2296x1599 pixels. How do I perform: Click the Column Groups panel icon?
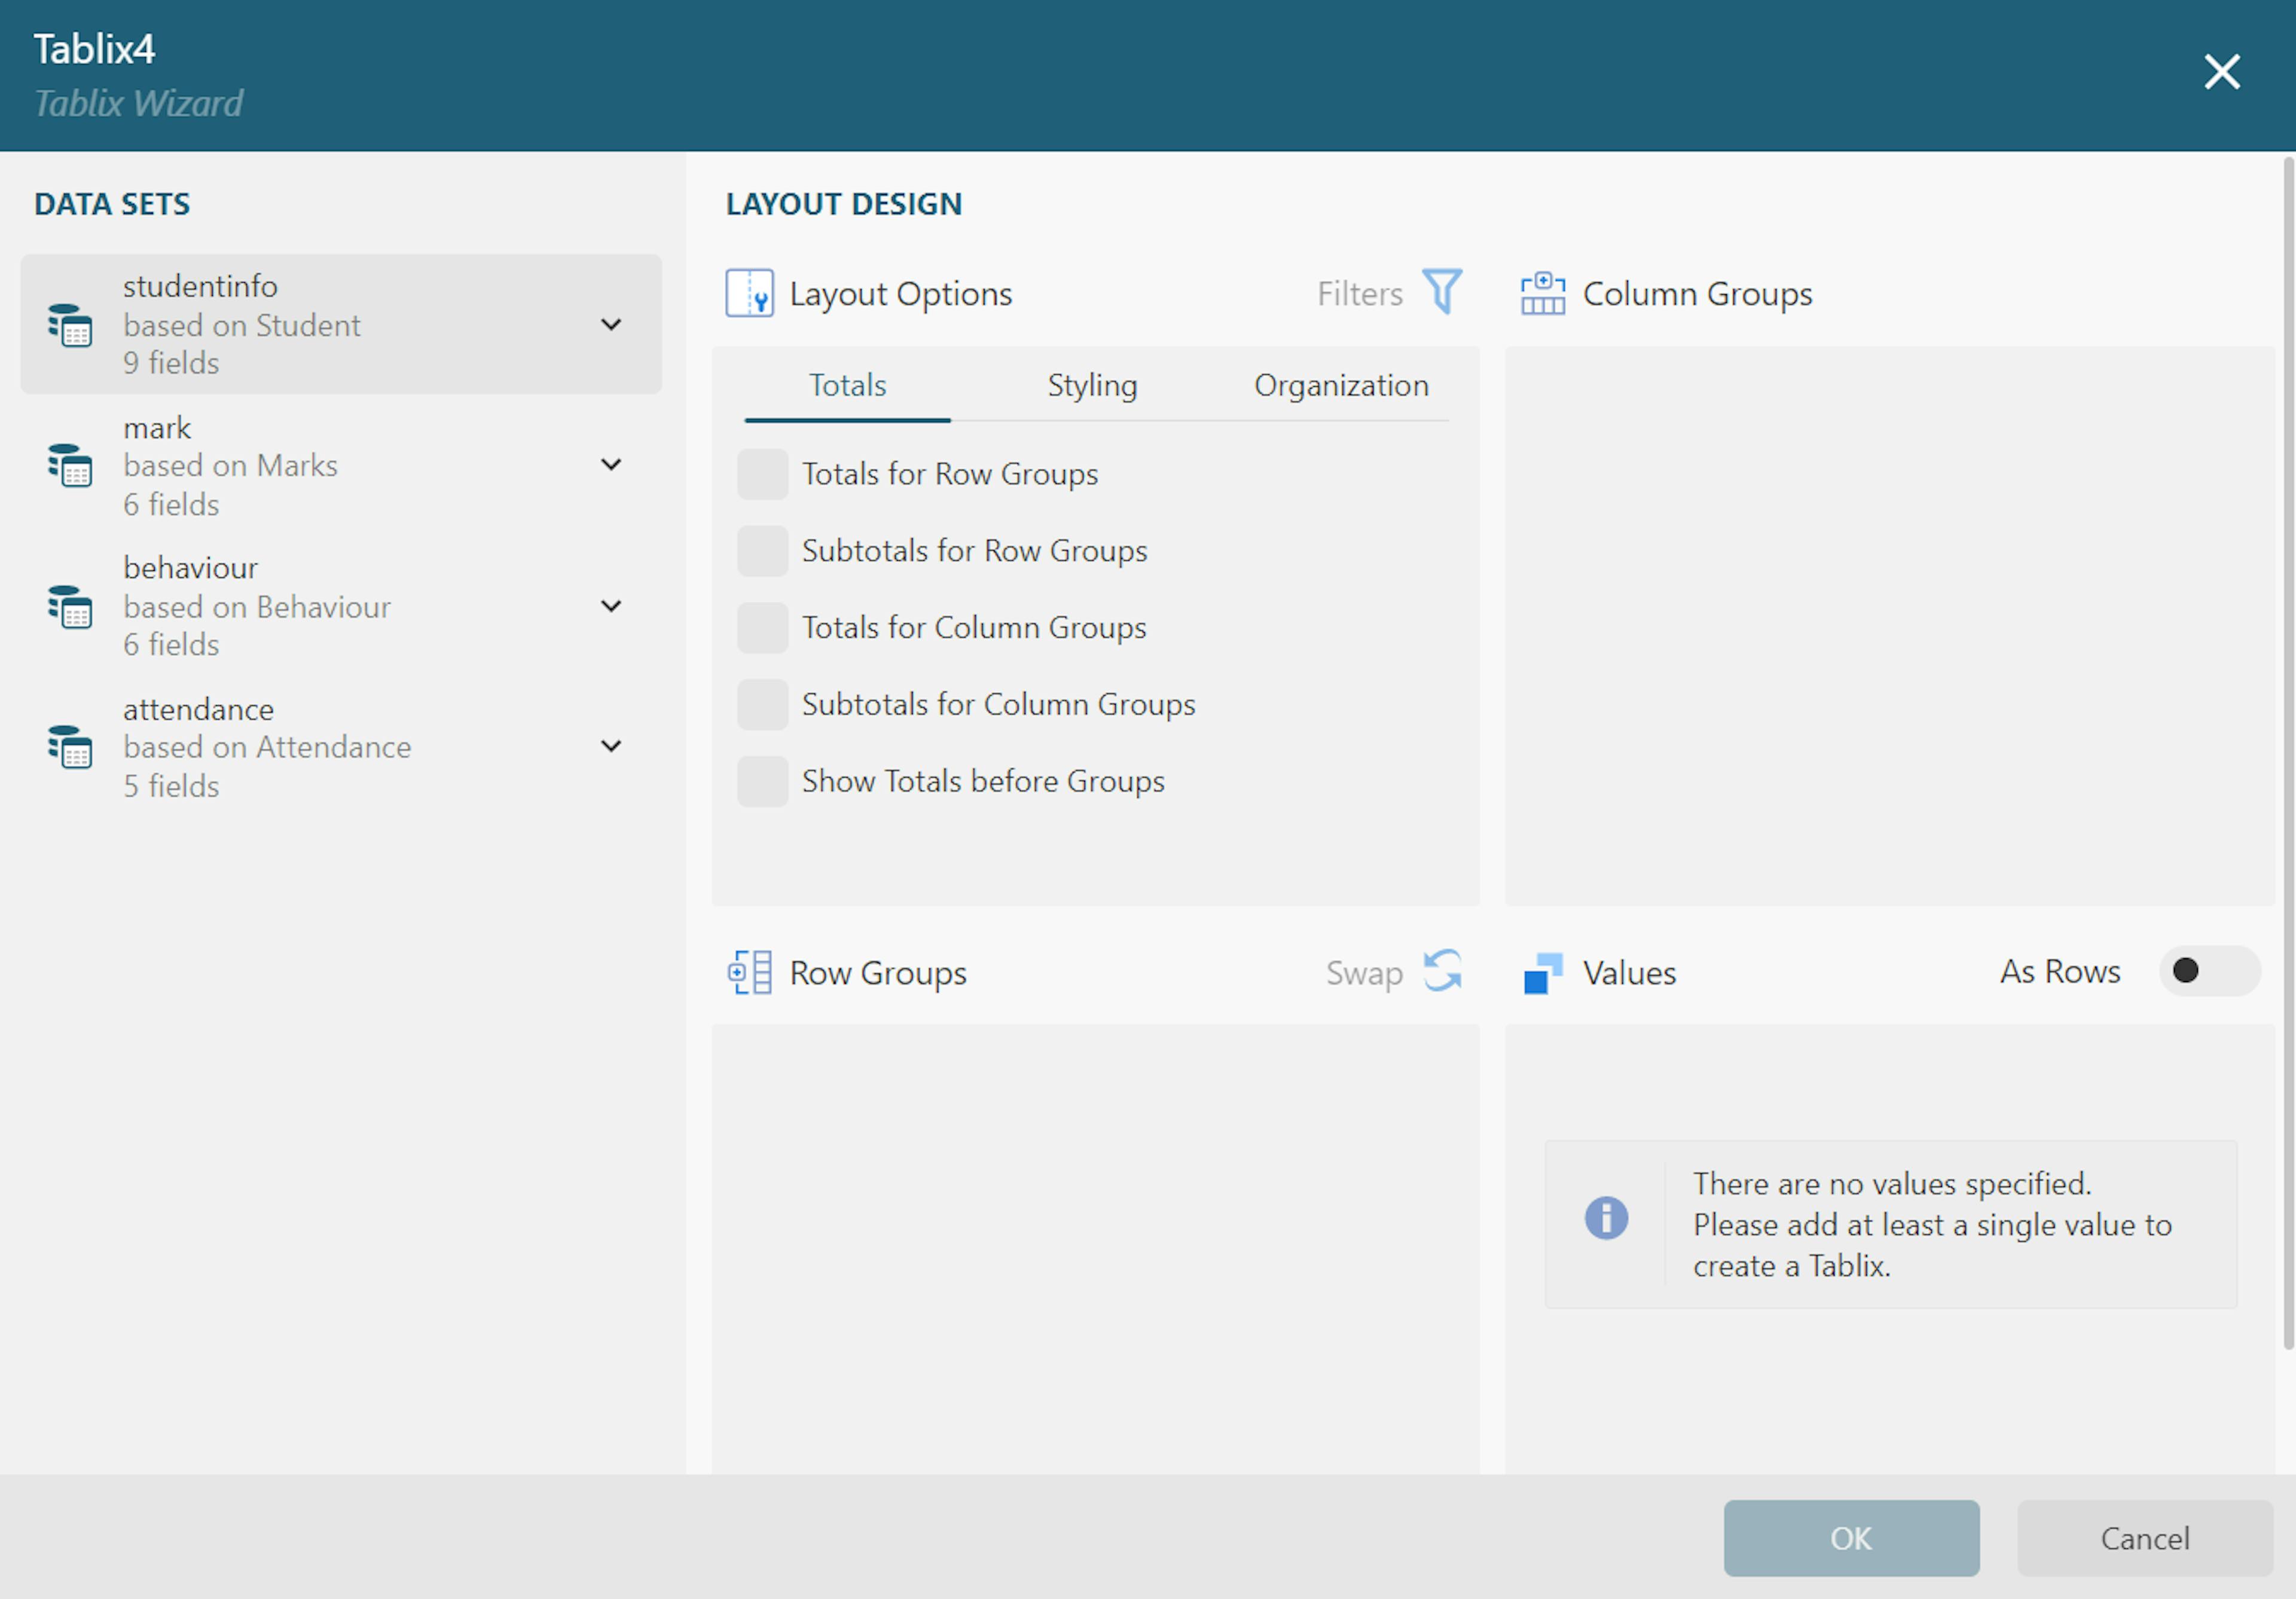pyautogui.click(x=1541, y=293)
